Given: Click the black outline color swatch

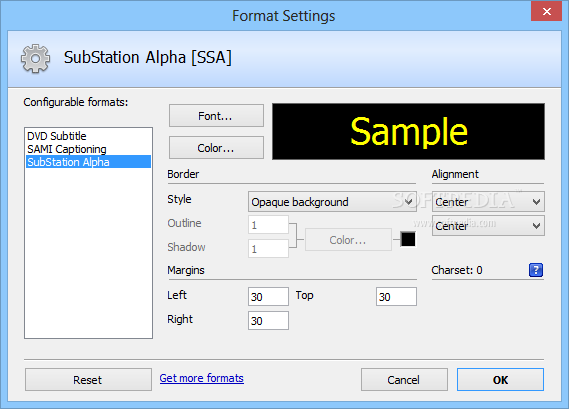Looking at the screenshot, I should click(408, 239).
